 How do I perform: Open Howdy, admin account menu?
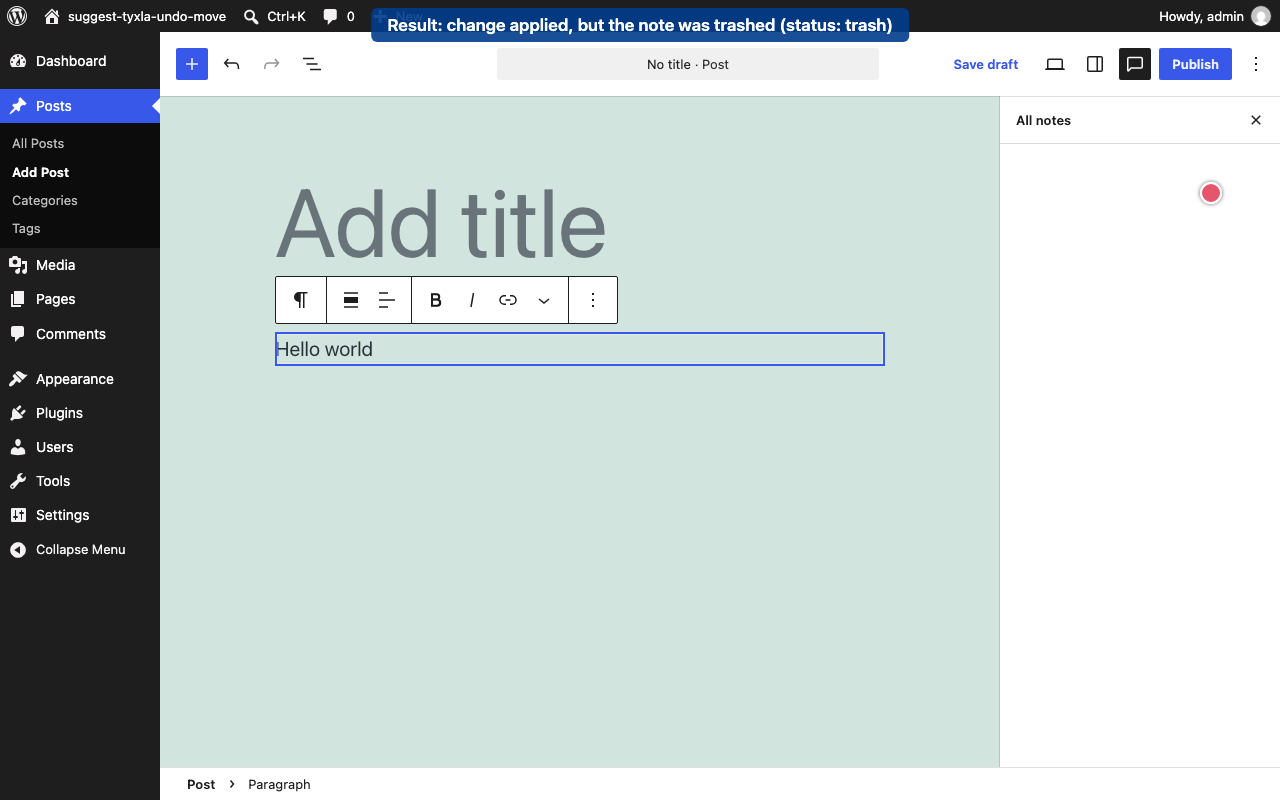pyautogui.click(x=1214, y=16)
